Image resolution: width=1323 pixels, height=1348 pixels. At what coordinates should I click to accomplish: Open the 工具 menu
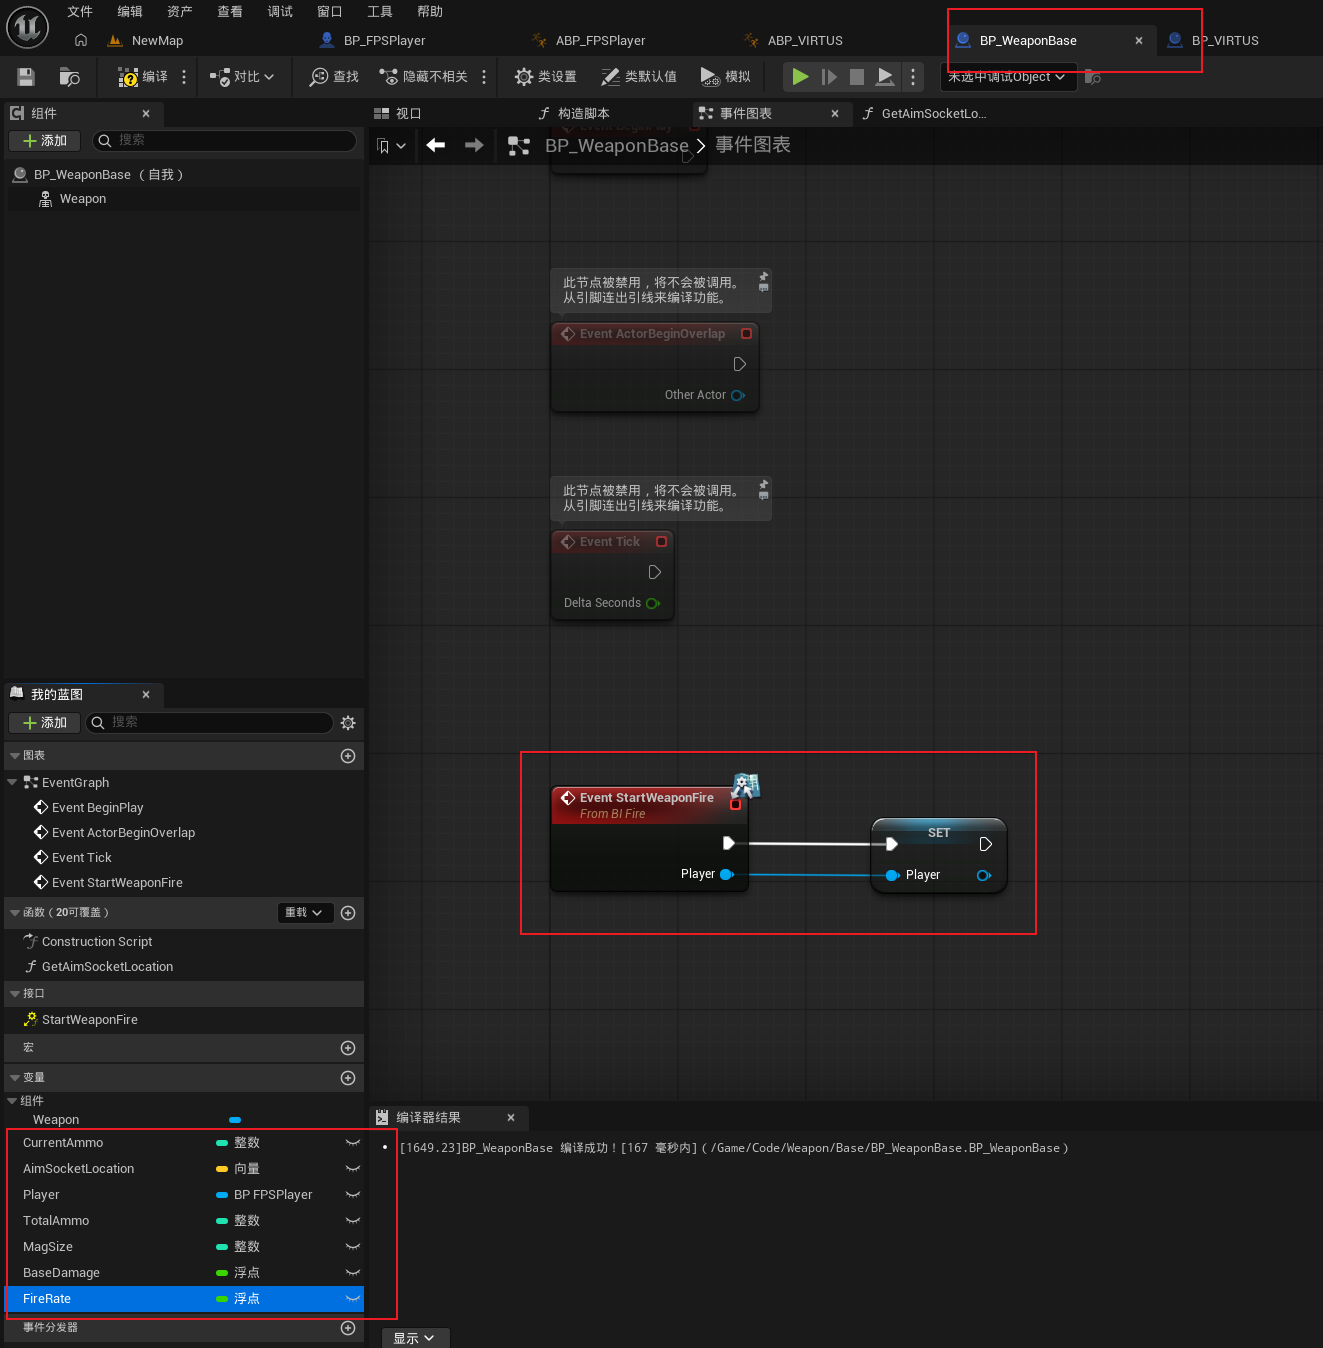coord(380,12)
